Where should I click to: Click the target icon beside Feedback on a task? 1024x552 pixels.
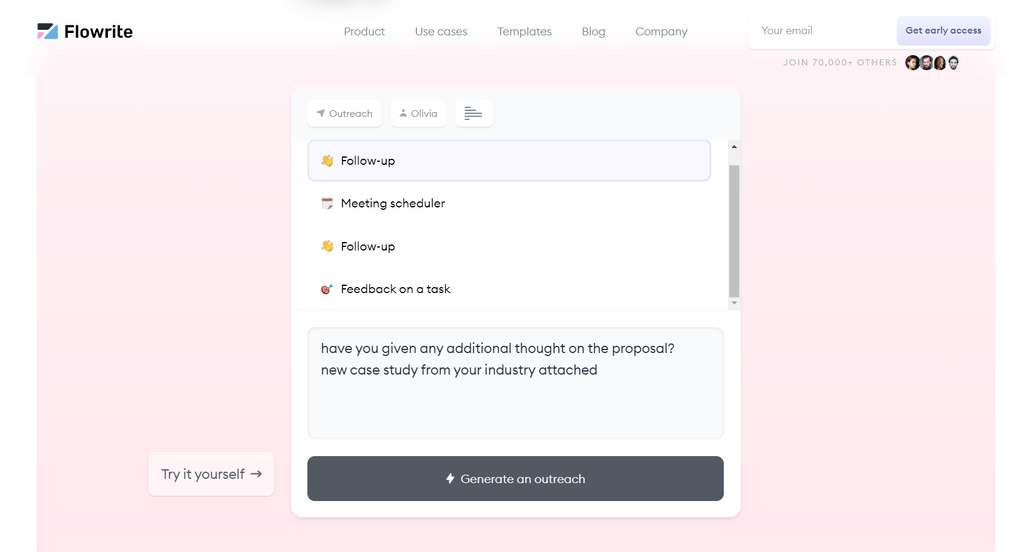pos(327,290)
